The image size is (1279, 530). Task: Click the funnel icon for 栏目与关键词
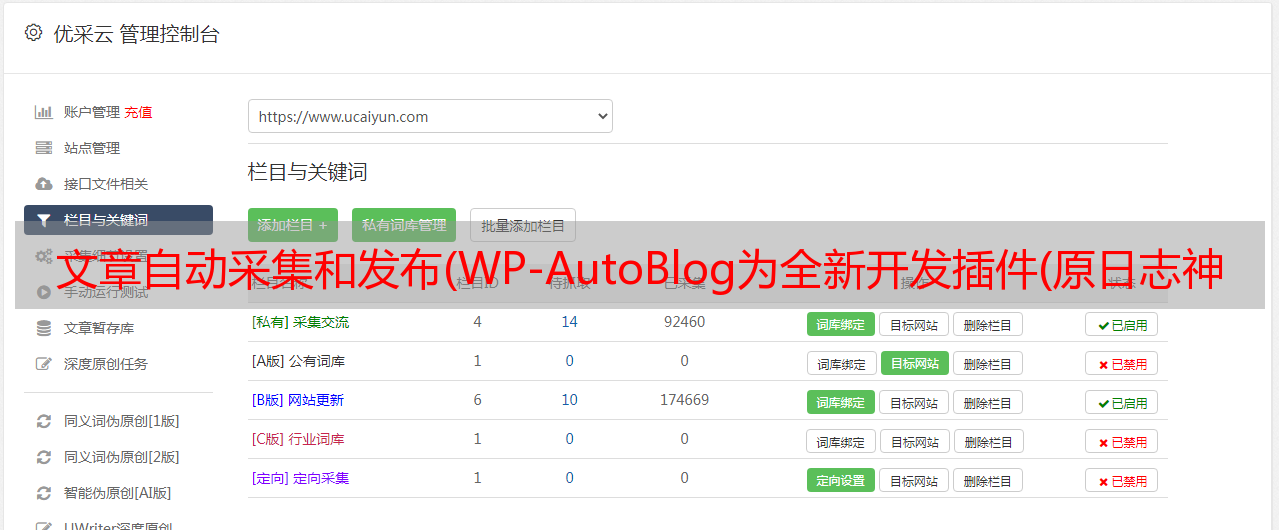coord(44,220)
